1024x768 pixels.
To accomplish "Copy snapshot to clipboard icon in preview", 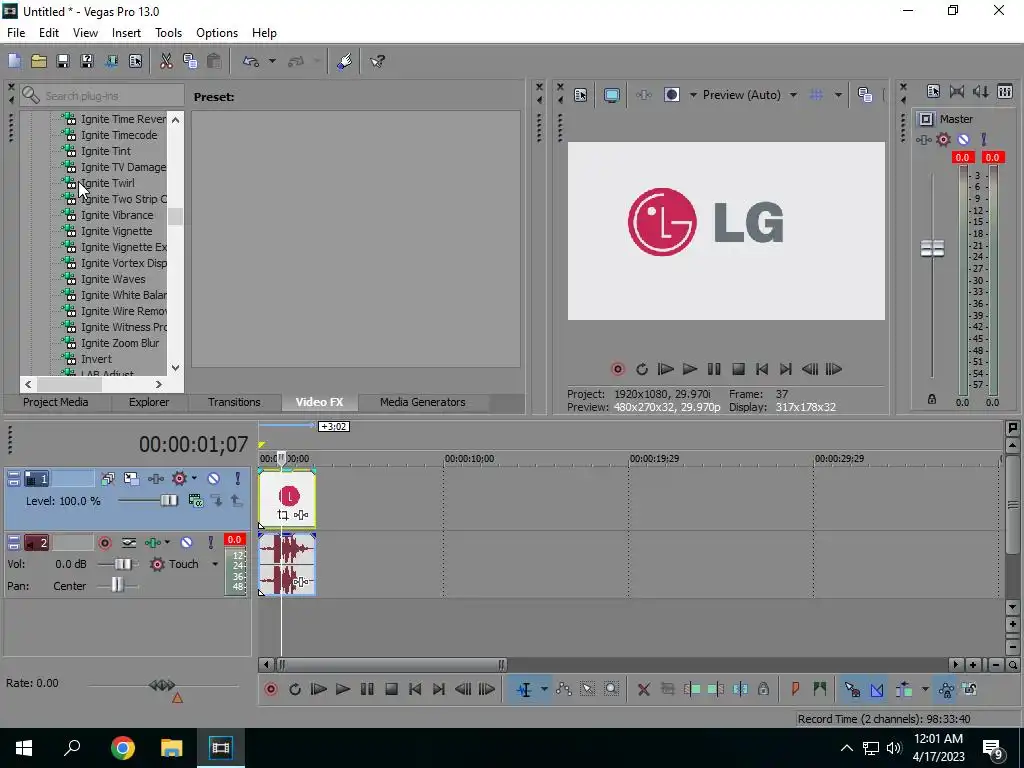I will point(865,95).
